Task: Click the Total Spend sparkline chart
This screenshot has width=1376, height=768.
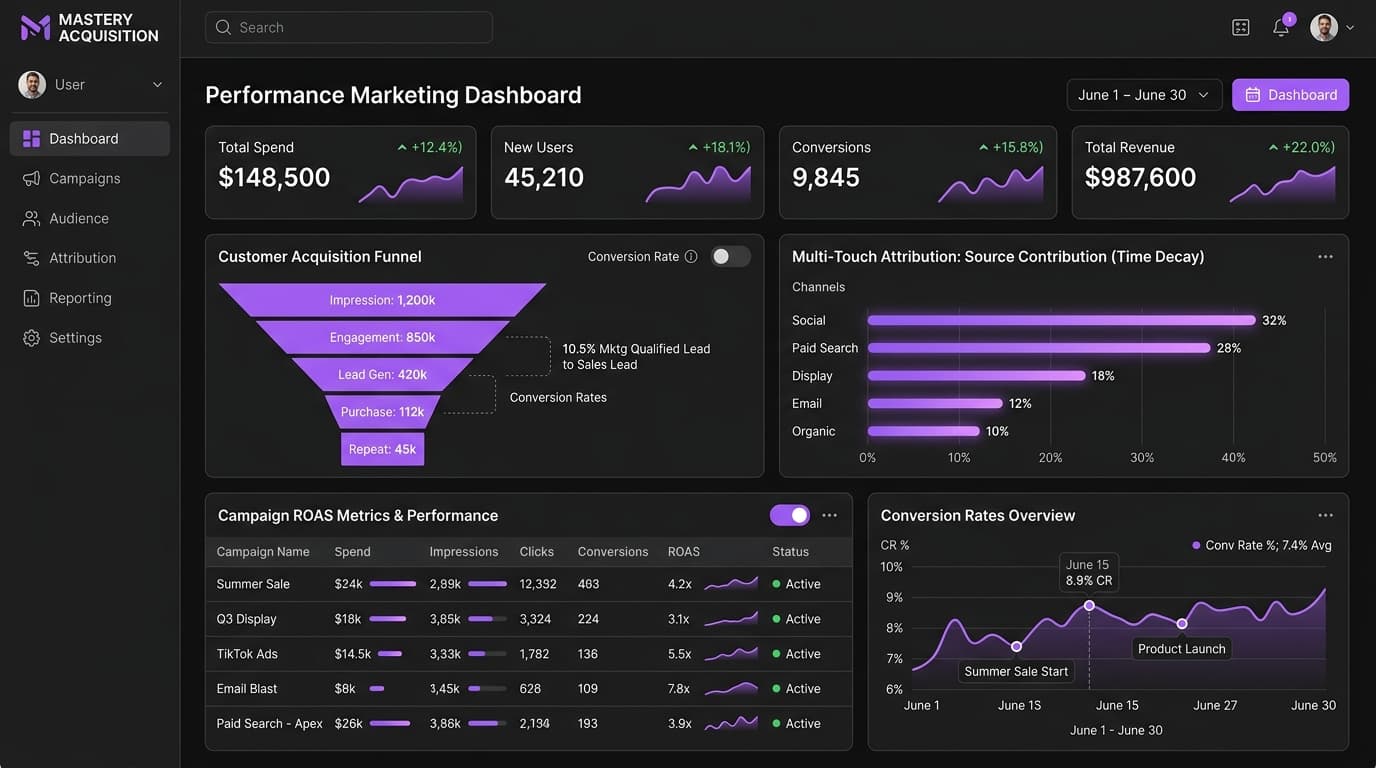Action: coord(411,186)
